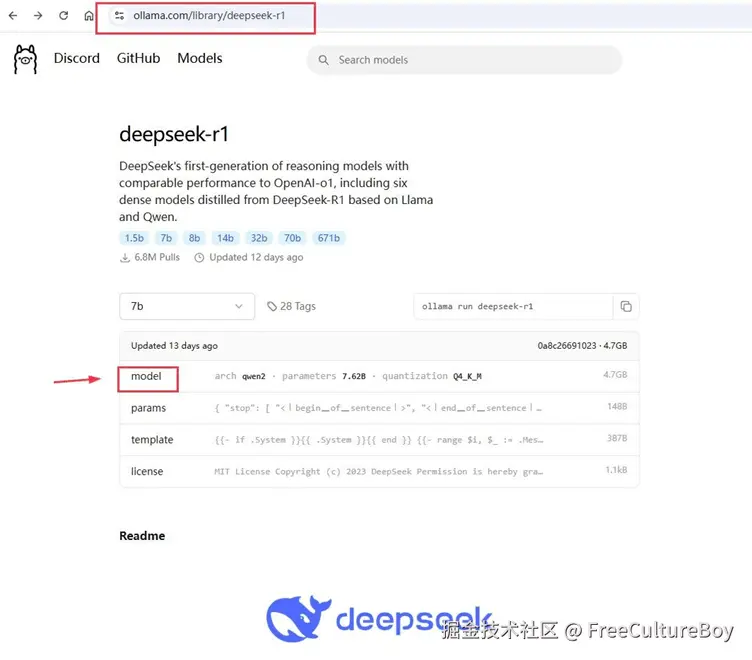752x660 pixels.
Task: Click the deepseek-r1 page heading
Action: [x=174, y=134]
